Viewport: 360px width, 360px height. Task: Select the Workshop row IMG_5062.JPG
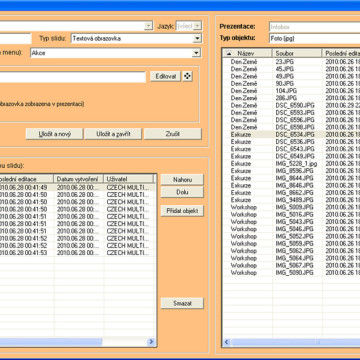tap(292, 251)
